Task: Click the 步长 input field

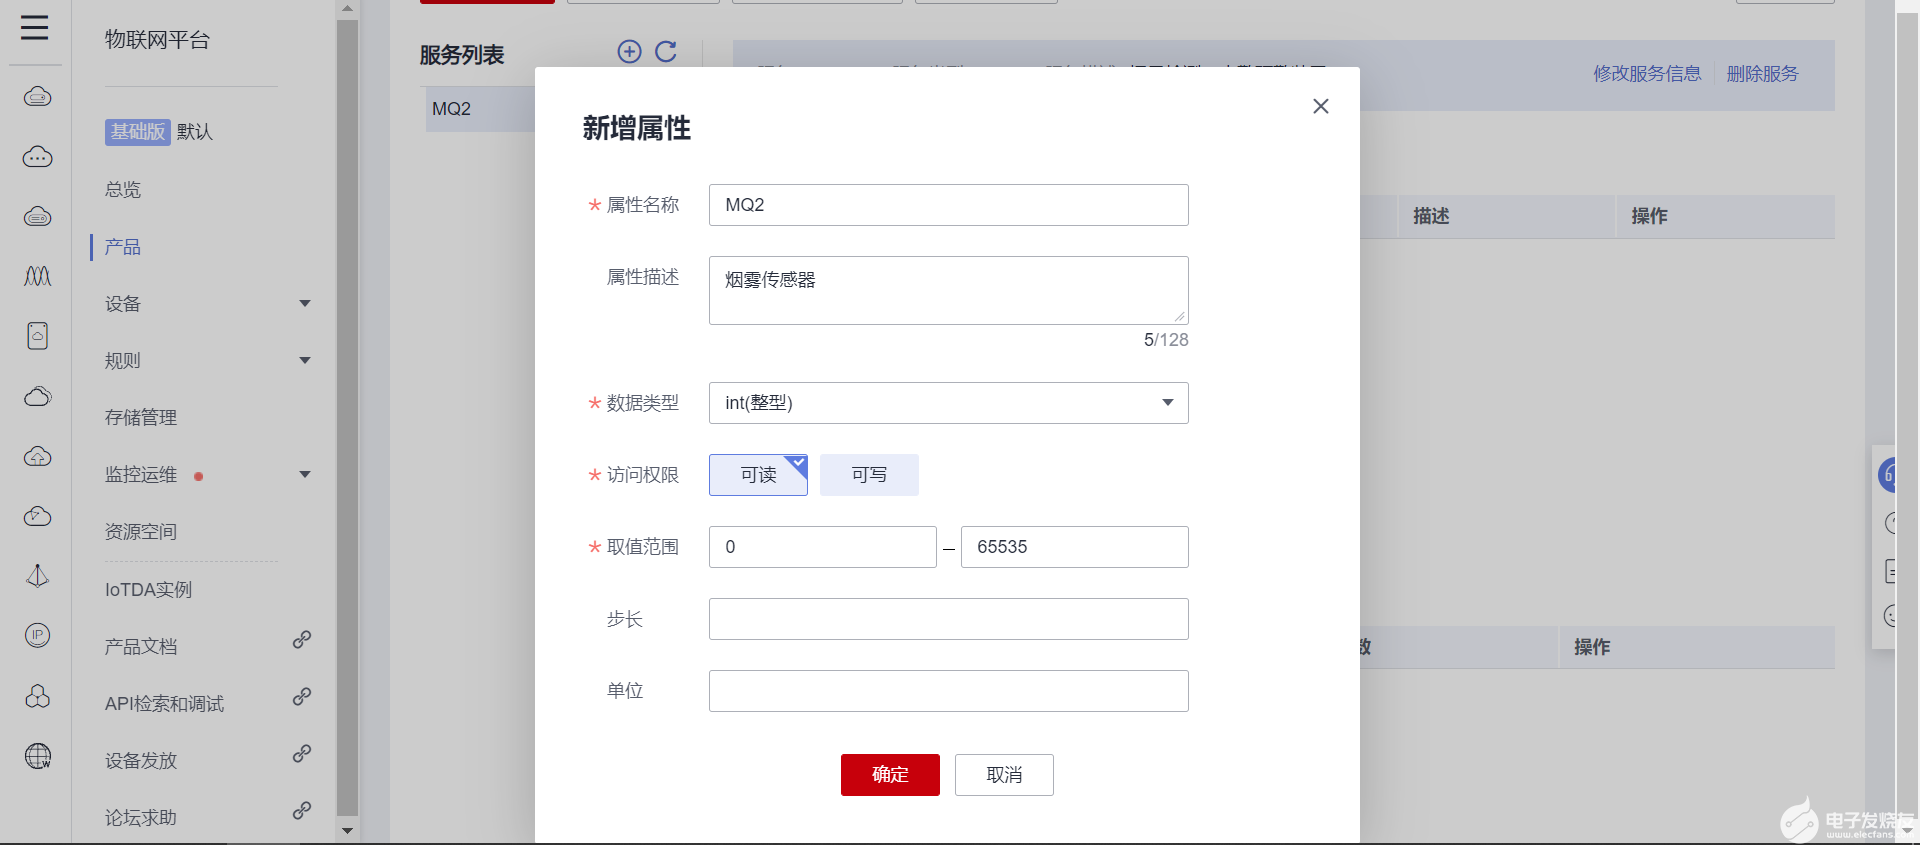Action: click(948, 619)
